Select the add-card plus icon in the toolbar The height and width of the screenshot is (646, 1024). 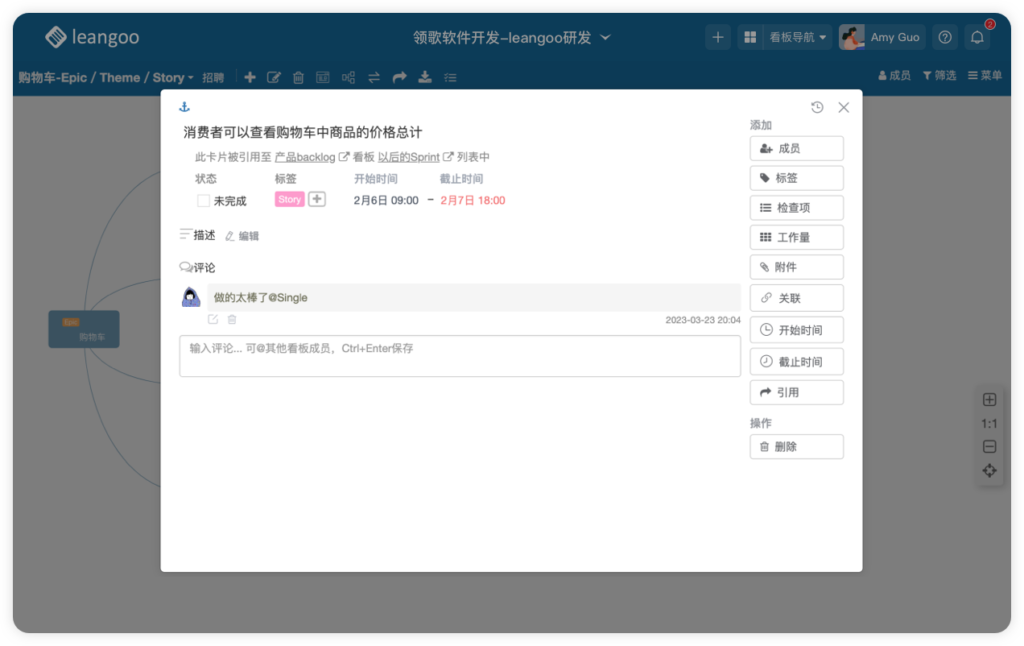[249, 77]
